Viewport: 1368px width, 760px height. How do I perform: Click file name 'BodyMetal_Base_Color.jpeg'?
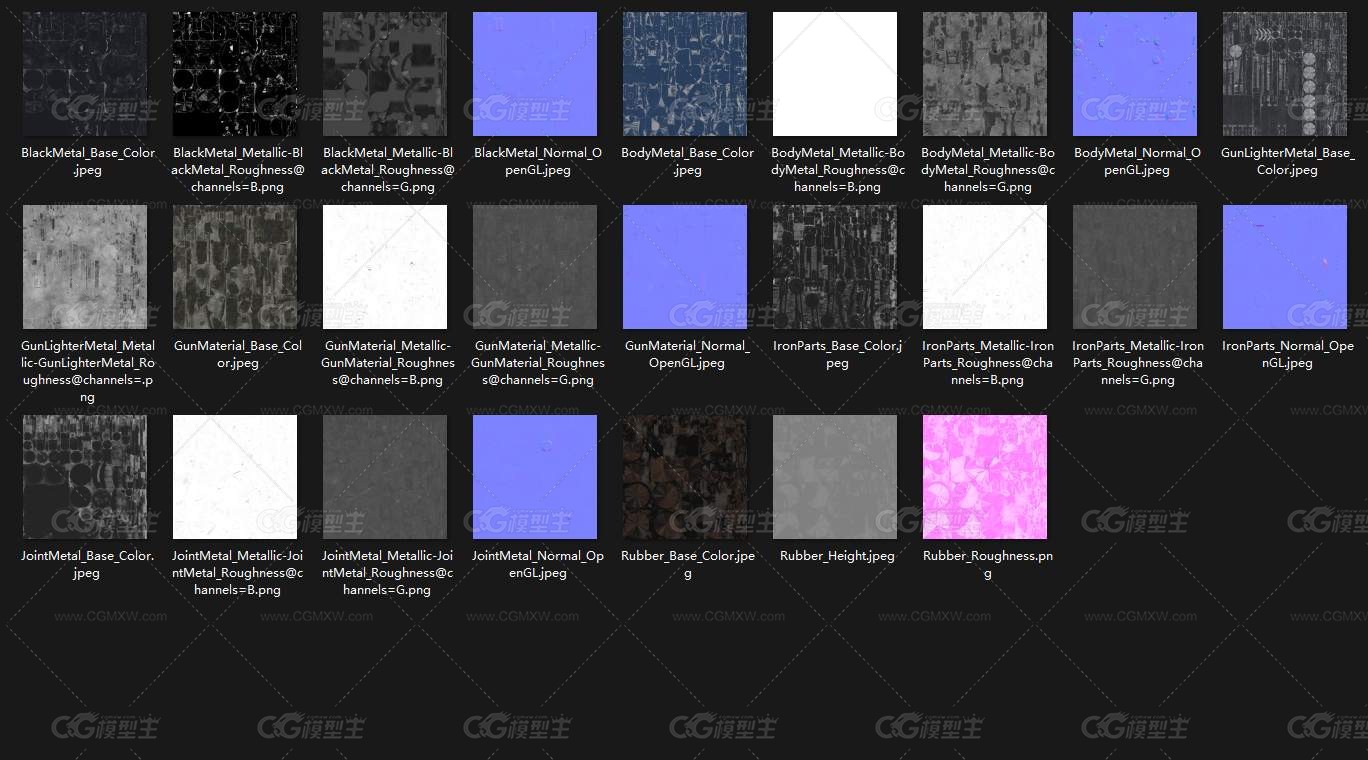click(688, 162)
